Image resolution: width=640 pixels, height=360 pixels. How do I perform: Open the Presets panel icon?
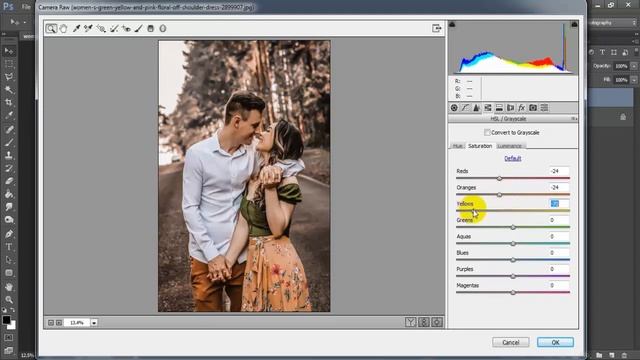coord(544,108)
